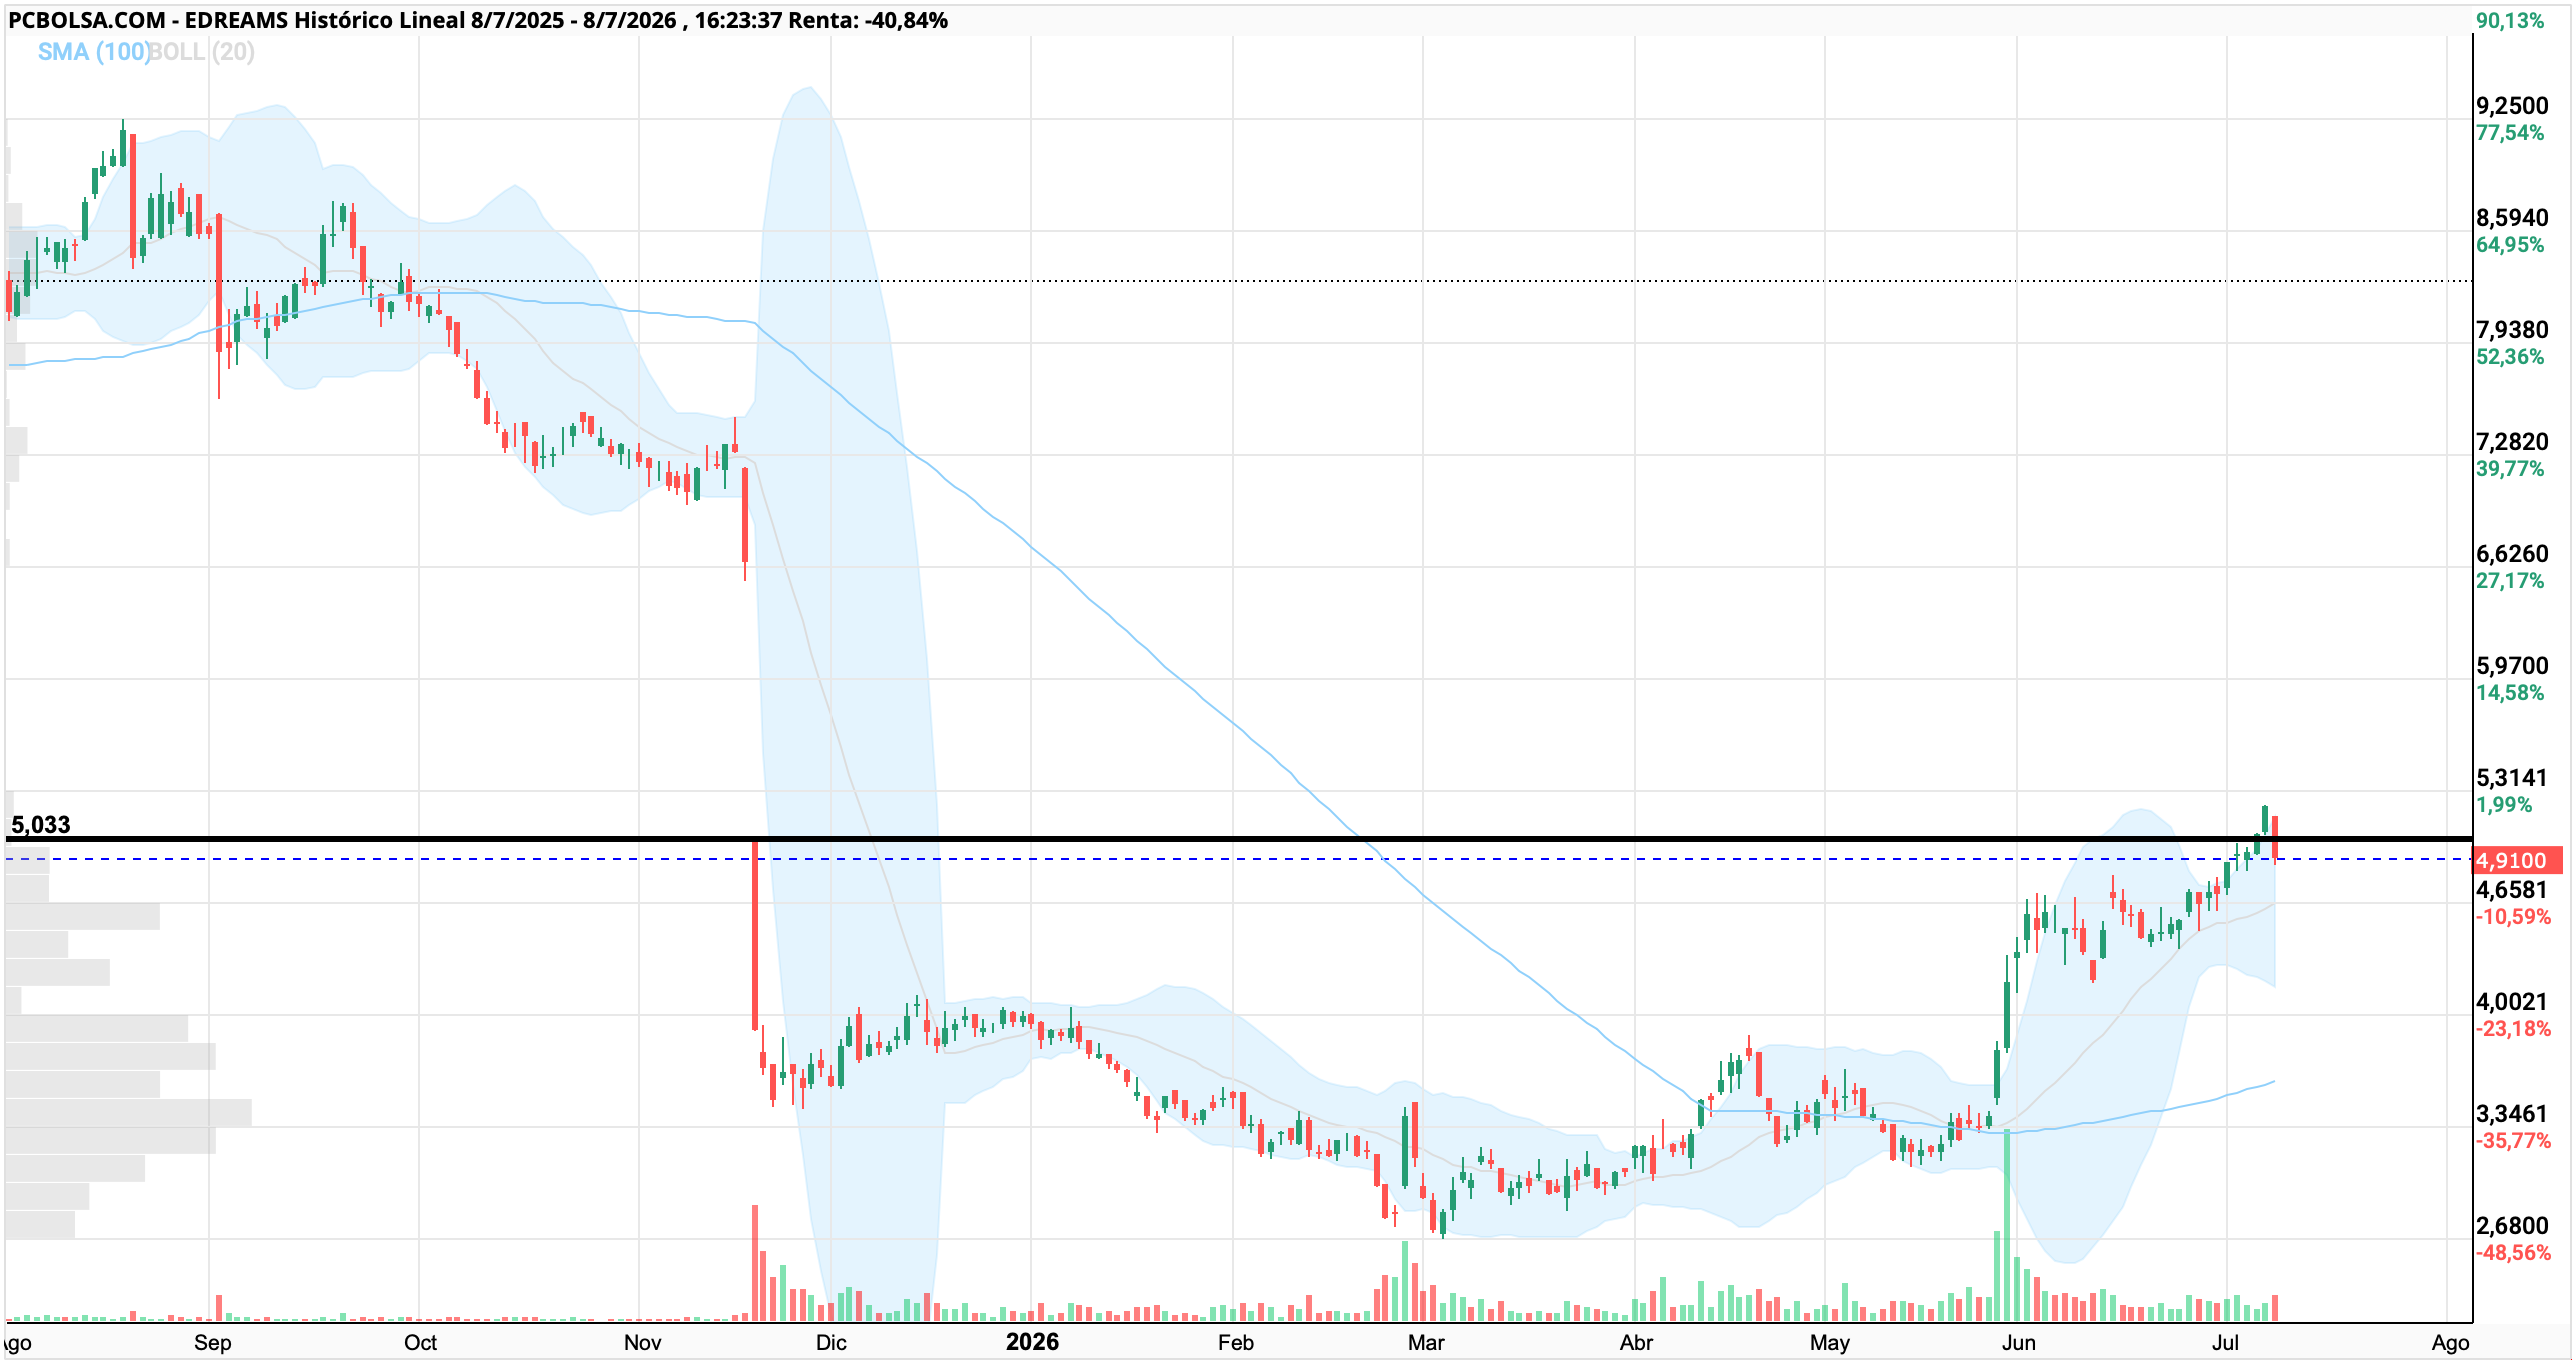Image resolution: width=2576 pixels, height=1364 pixels.
Task: Click the 7,2820 price level label
Action: (2512, 442)
